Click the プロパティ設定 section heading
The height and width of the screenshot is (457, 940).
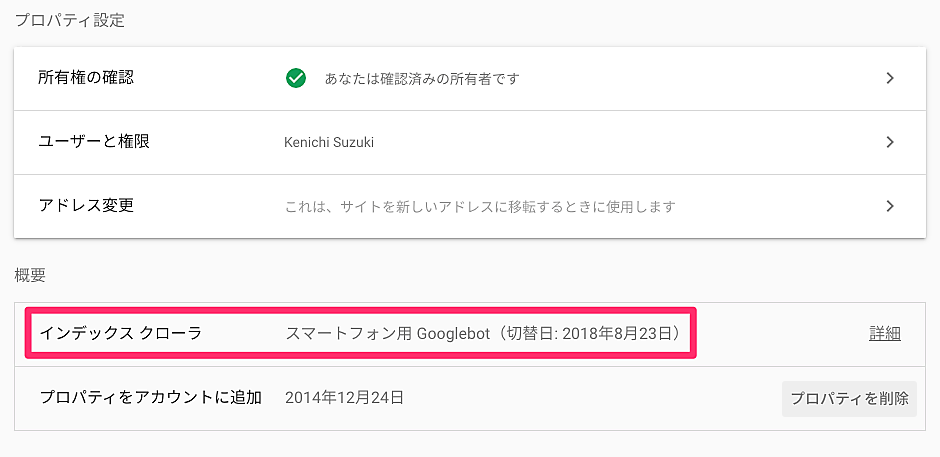click(69, 20)
